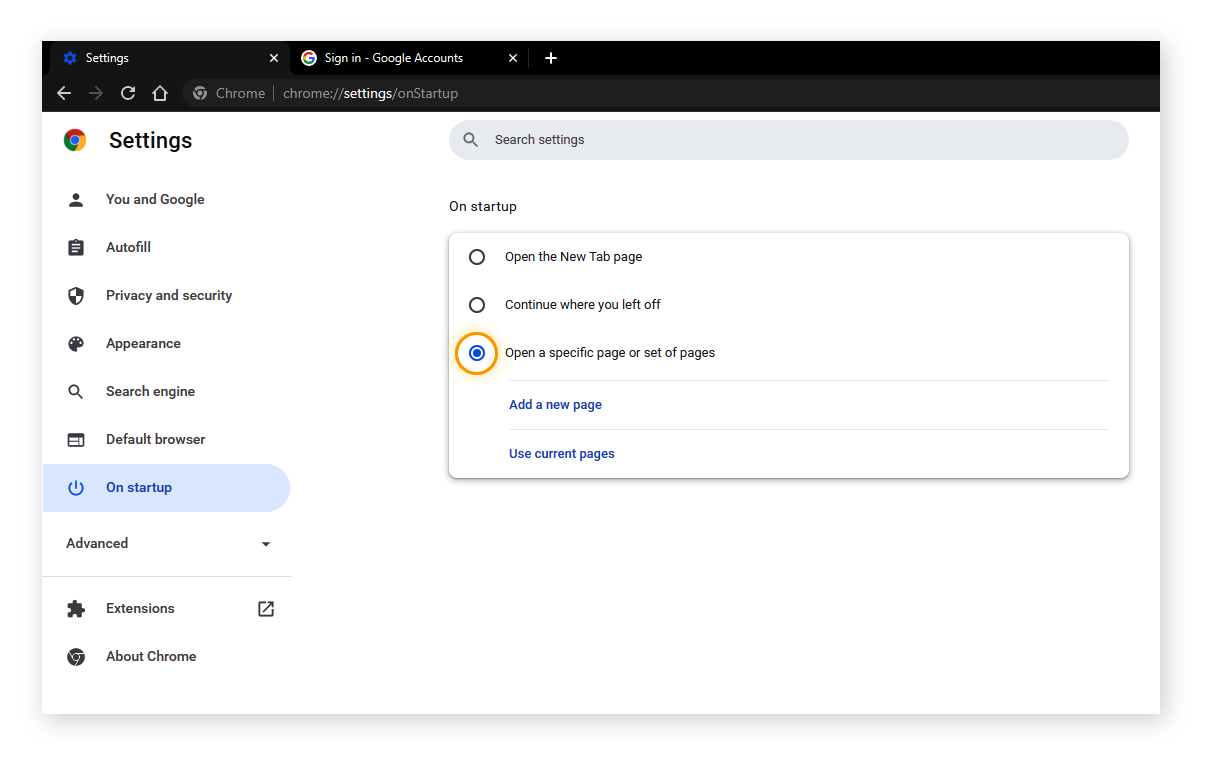
Task: Click Use current pages link
Action: 562,454
